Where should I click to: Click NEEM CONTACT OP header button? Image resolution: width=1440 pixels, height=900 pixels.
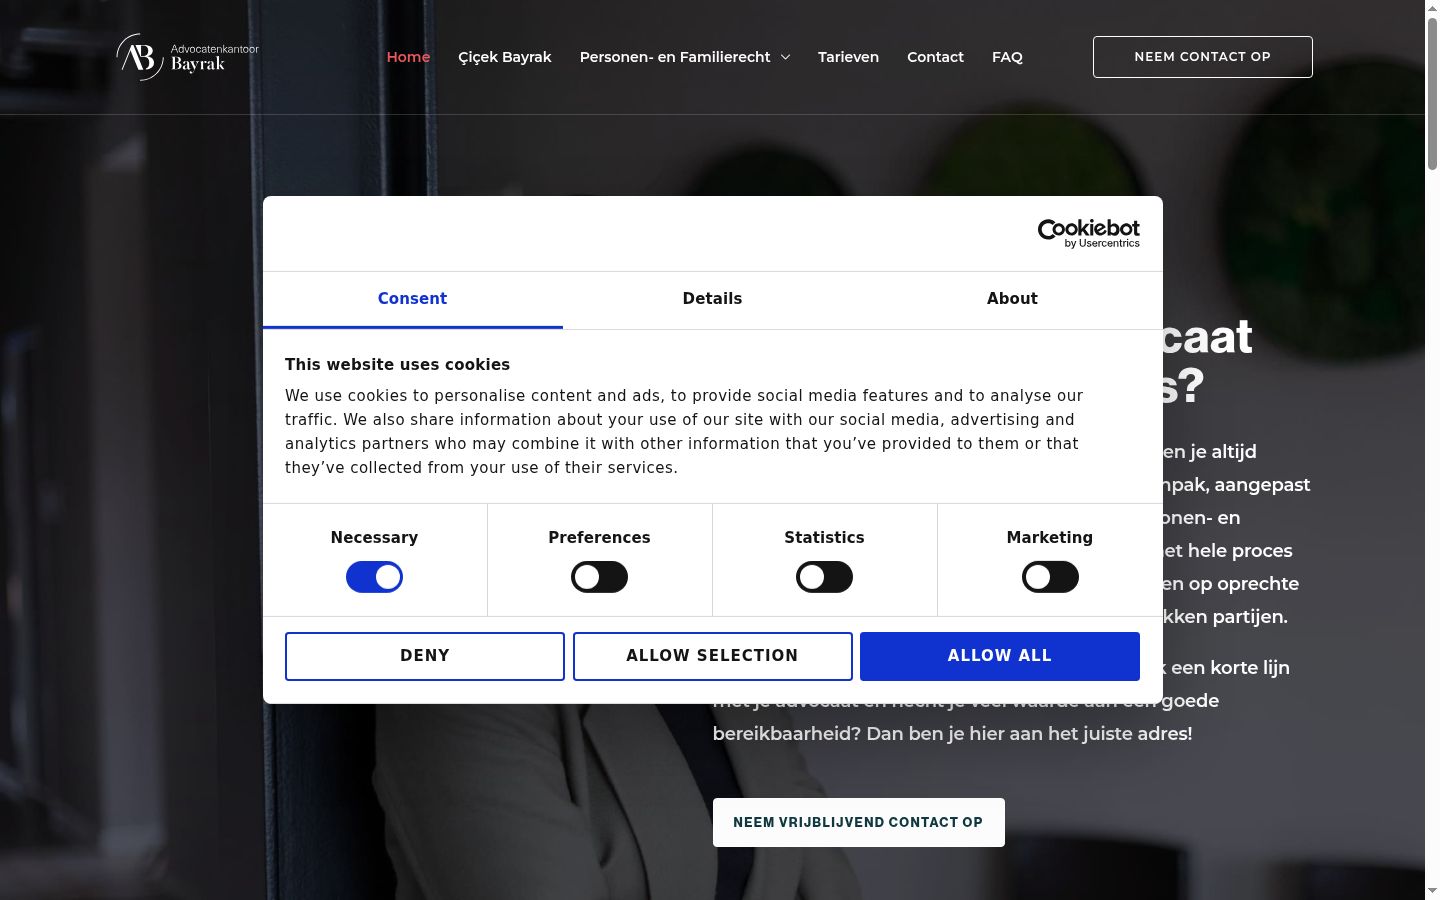point(1202,57)
